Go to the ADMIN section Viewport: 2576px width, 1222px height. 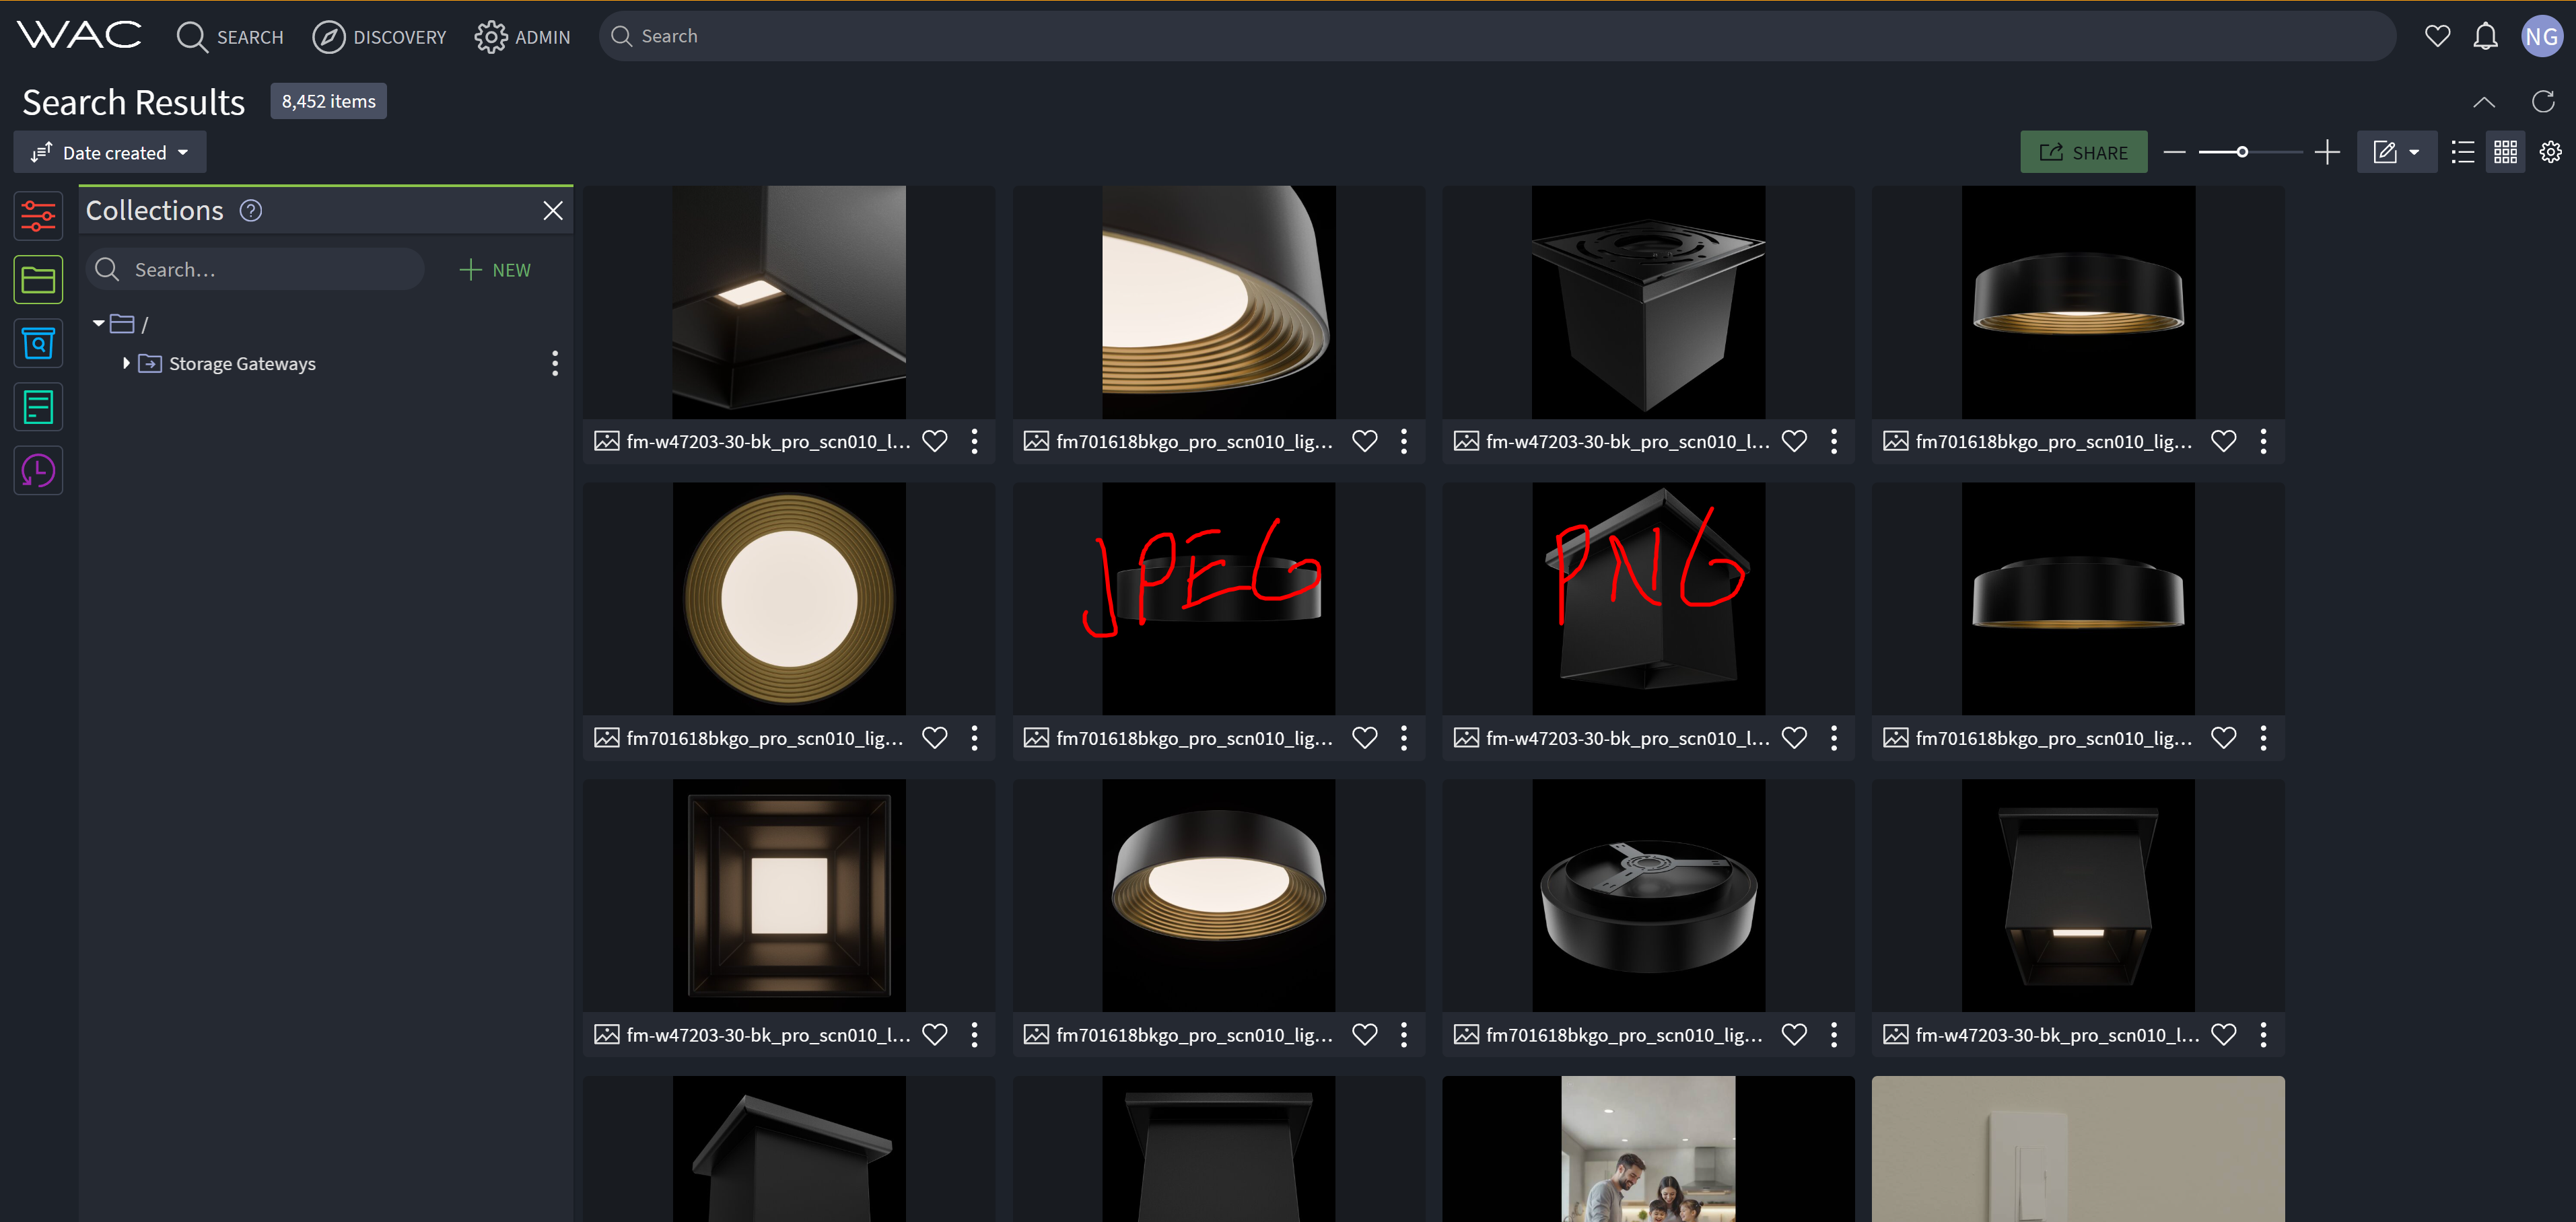click(522, 37)
